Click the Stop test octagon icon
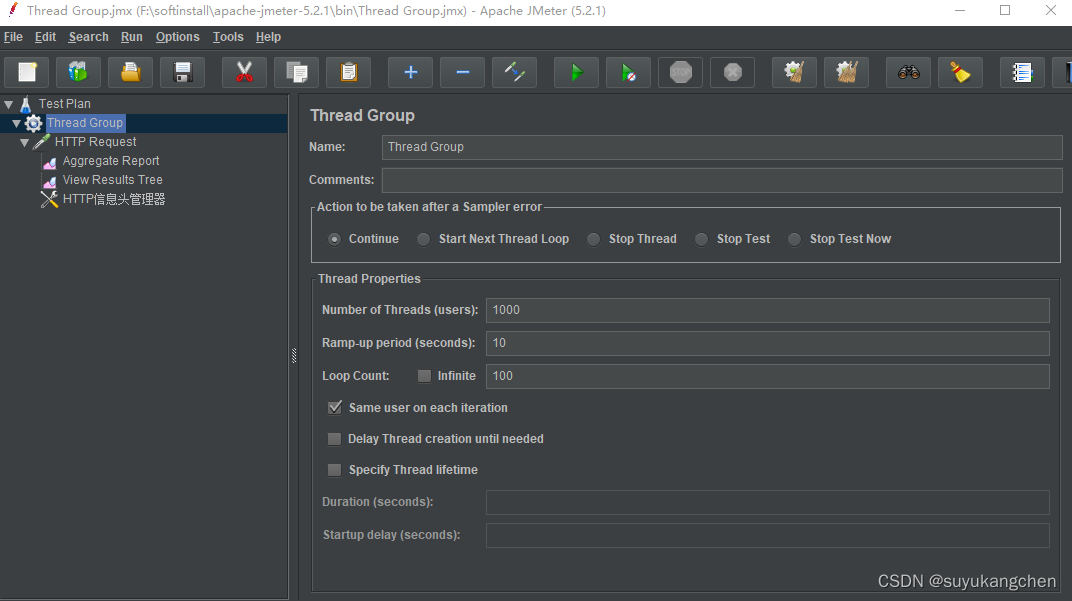The height and width of the screenshot is (601, 1072). pyautogui.click(x=681, y=72)
